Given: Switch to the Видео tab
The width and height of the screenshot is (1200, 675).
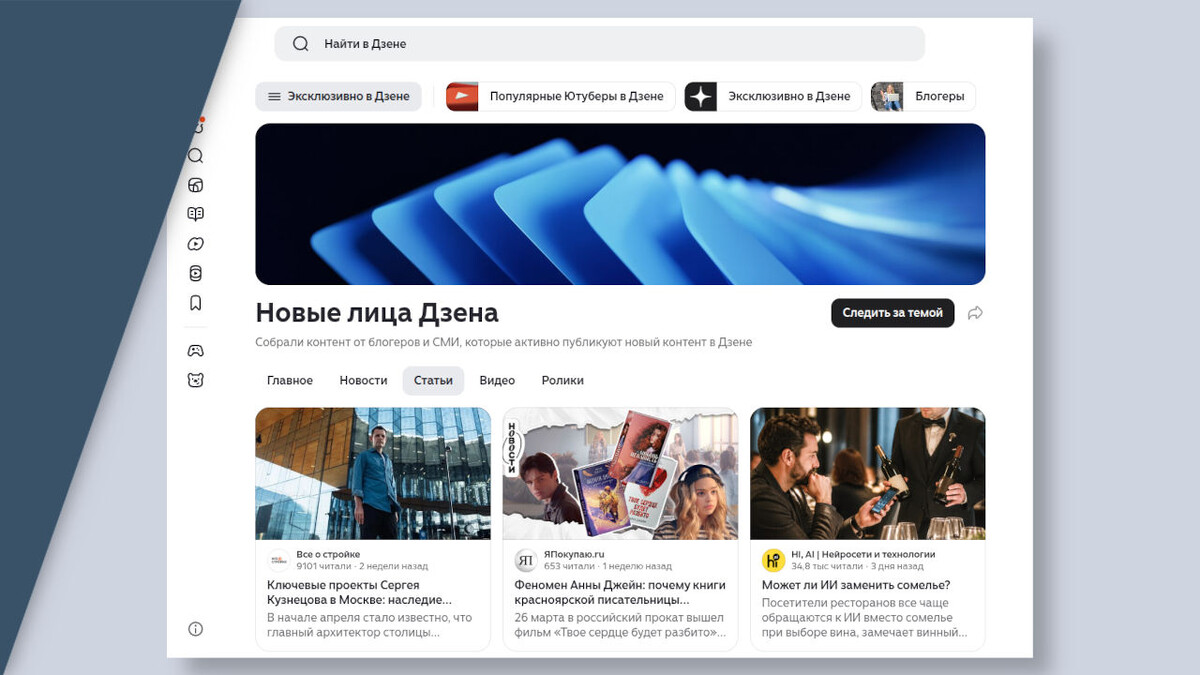Looking at the screenshot, I should point(497,381).
